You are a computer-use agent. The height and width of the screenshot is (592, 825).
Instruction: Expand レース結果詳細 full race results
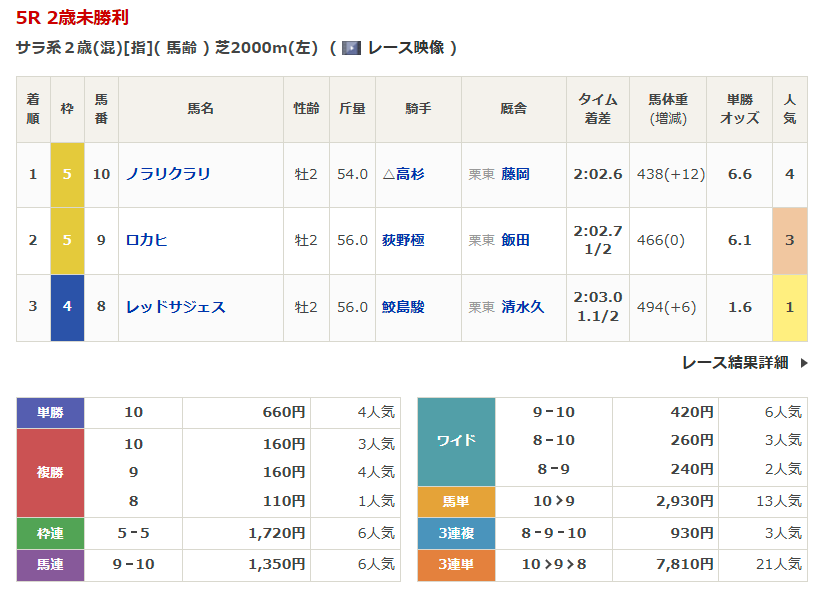pos(735,362)
